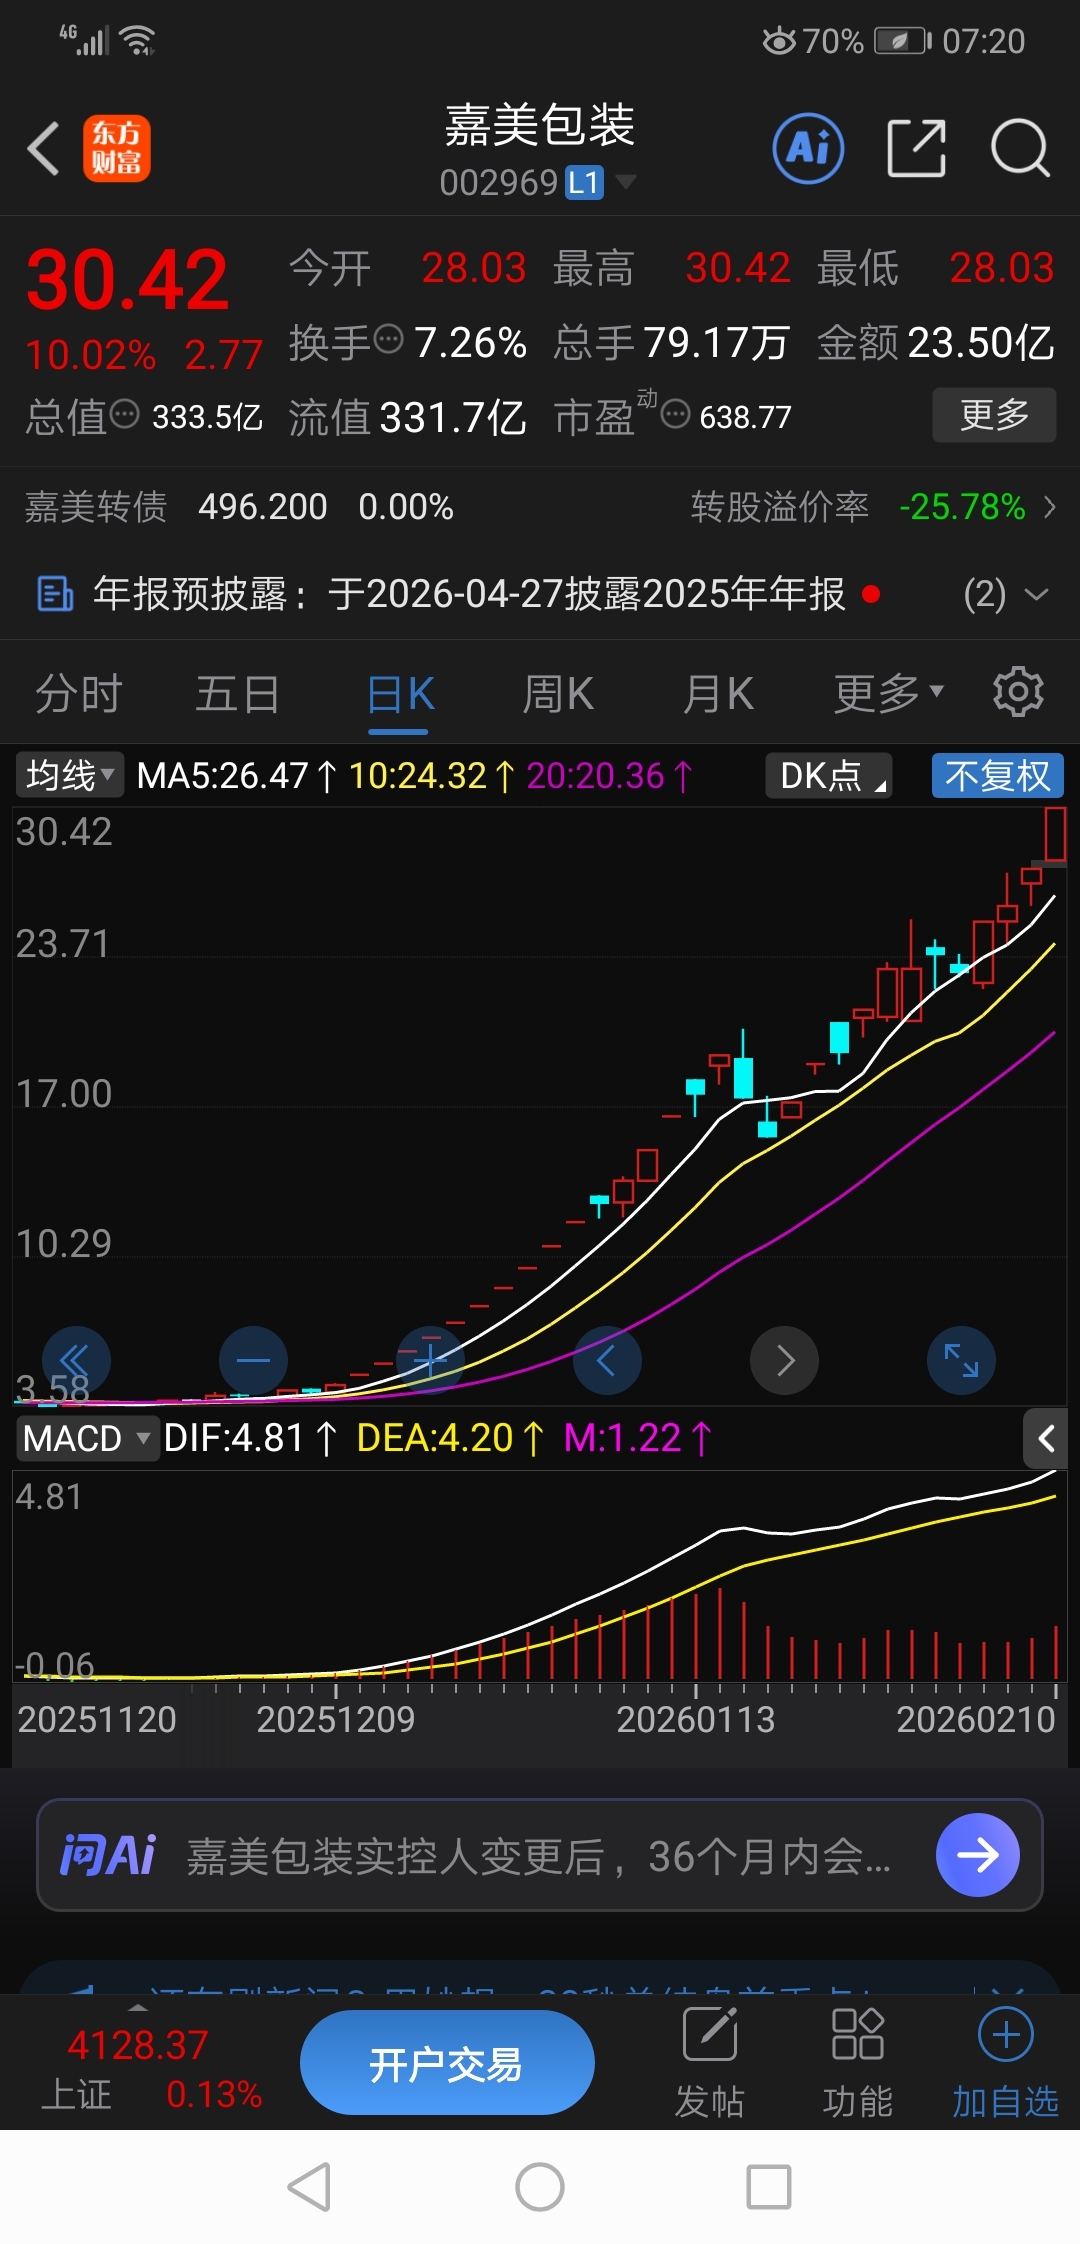Open 转股溢价率 details chevron

click(1050, 507)
